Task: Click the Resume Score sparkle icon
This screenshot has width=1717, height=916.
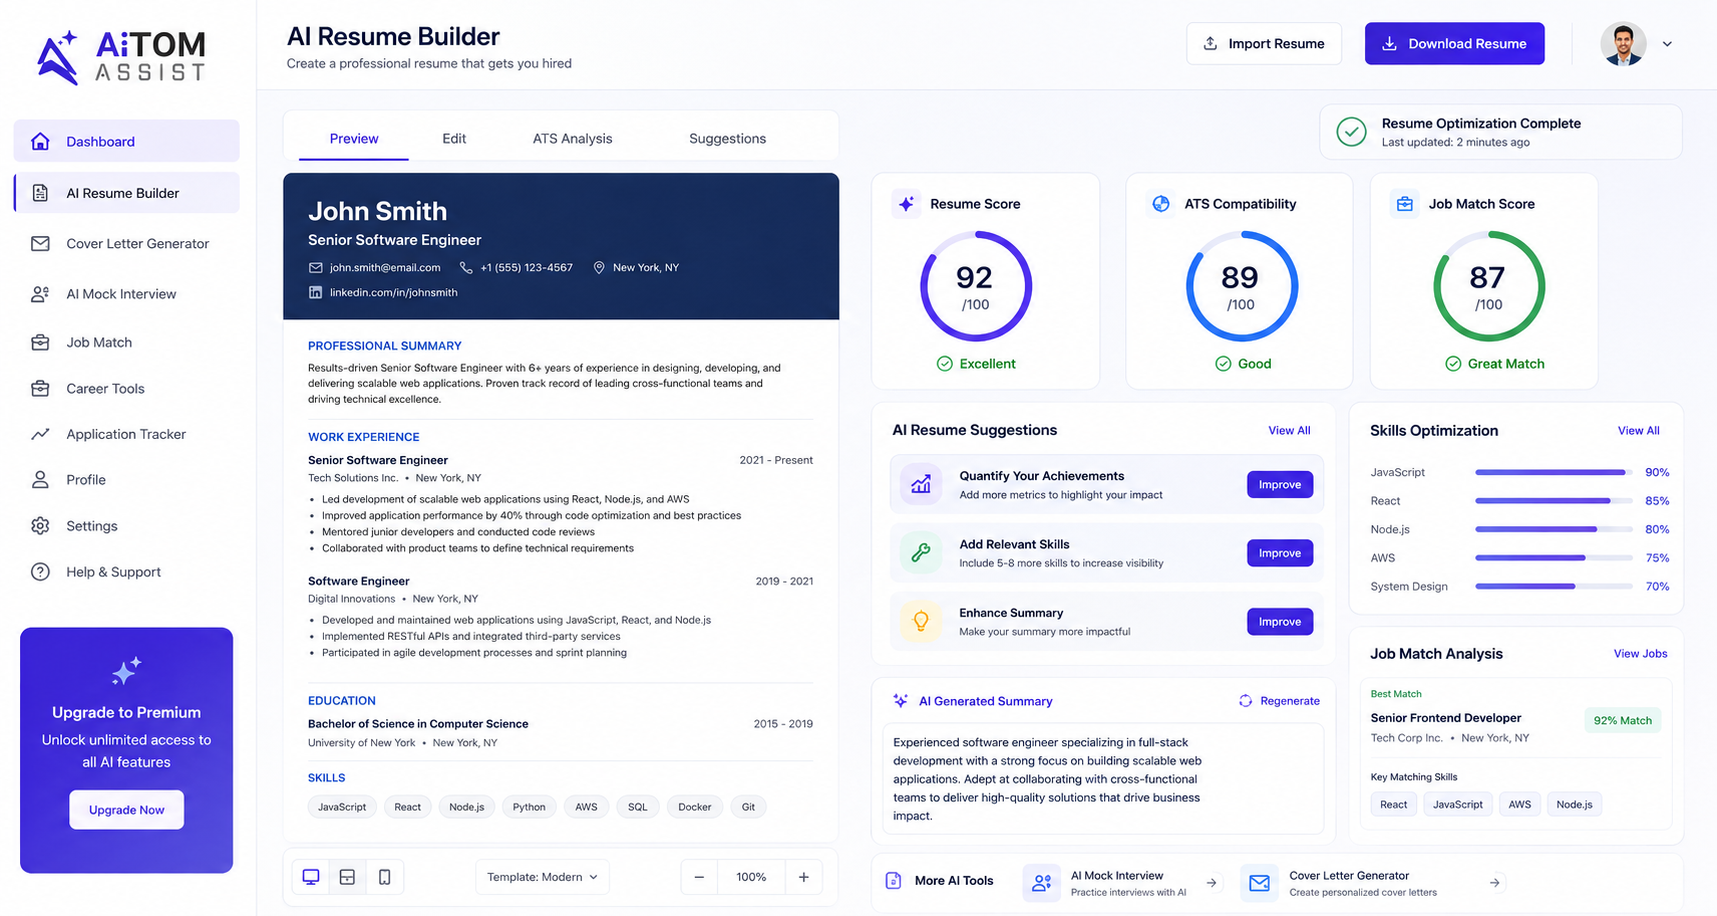Action: pos(906,204)
